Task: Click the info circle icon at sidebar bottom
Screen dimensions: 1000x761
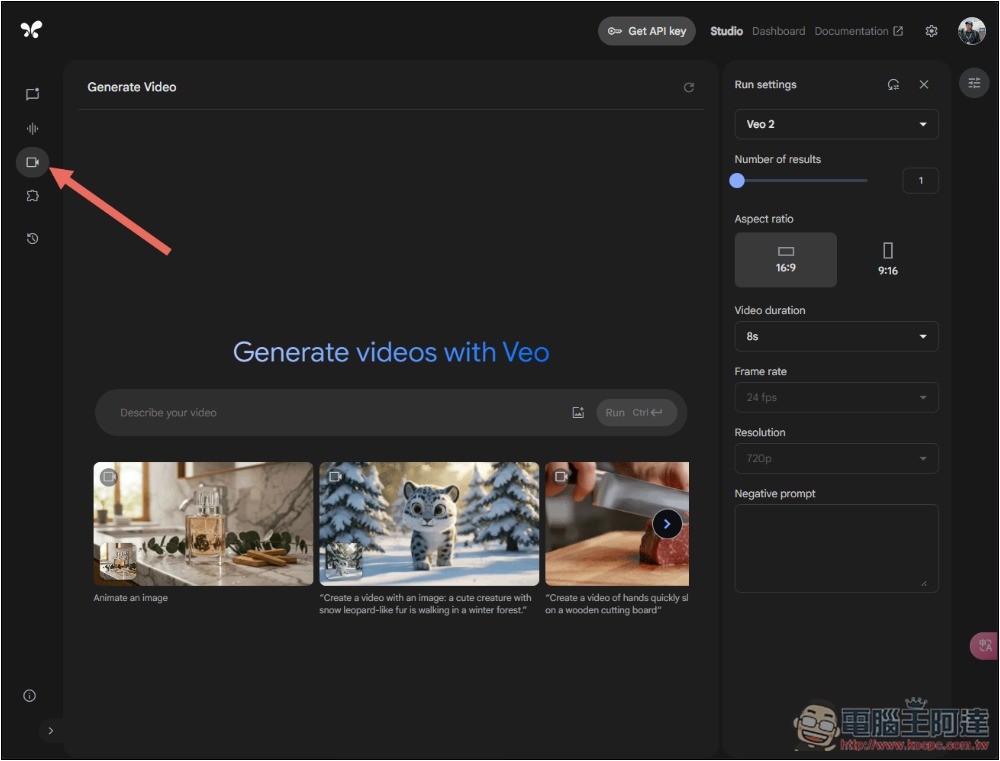Action: [29, 695]
